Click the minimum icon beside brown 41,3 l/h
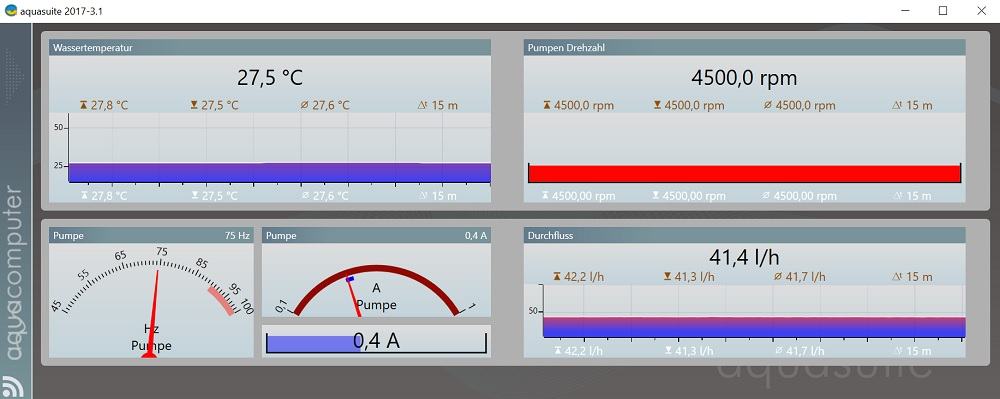This screenshot has width=1000, height=399. pos(667,277)
